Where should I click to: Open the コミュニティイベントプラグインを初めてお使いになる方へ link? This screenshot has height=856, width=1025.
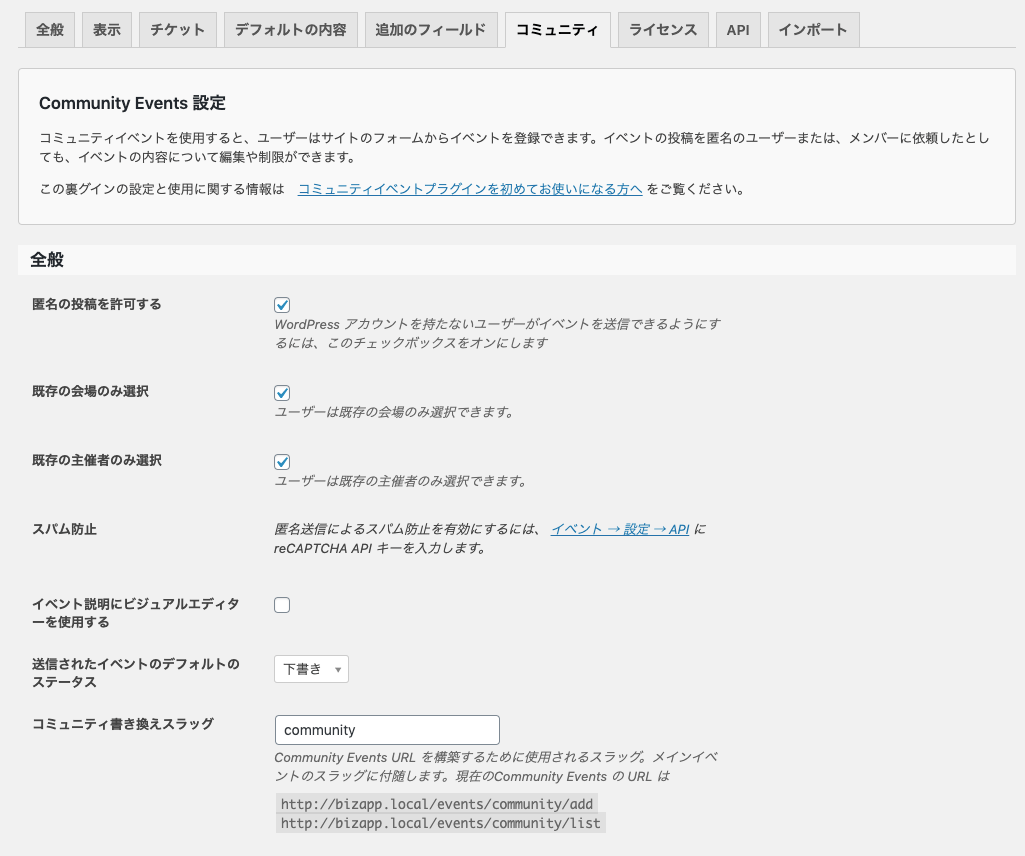(470, 189)
